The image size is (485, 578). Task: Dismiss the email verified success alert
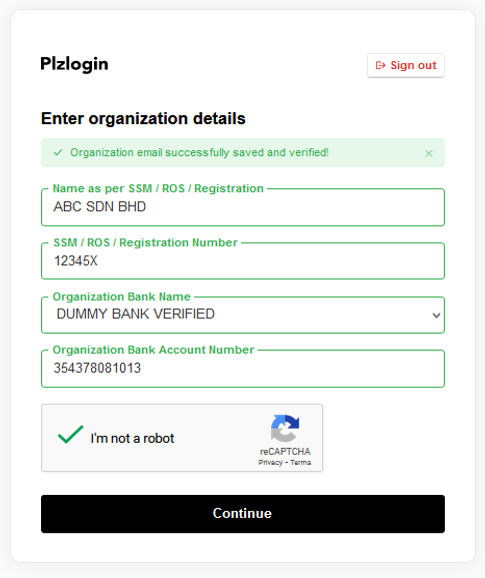coord(428,153)
